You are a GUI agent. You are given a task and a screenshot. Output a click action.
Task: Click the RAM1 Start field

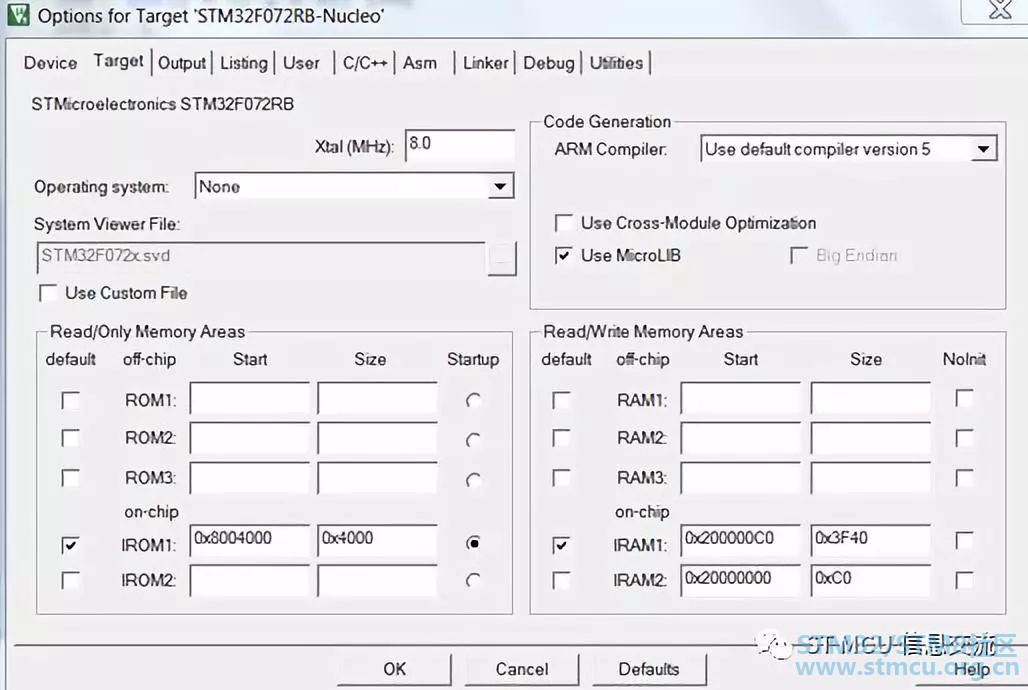click(740, 398)
